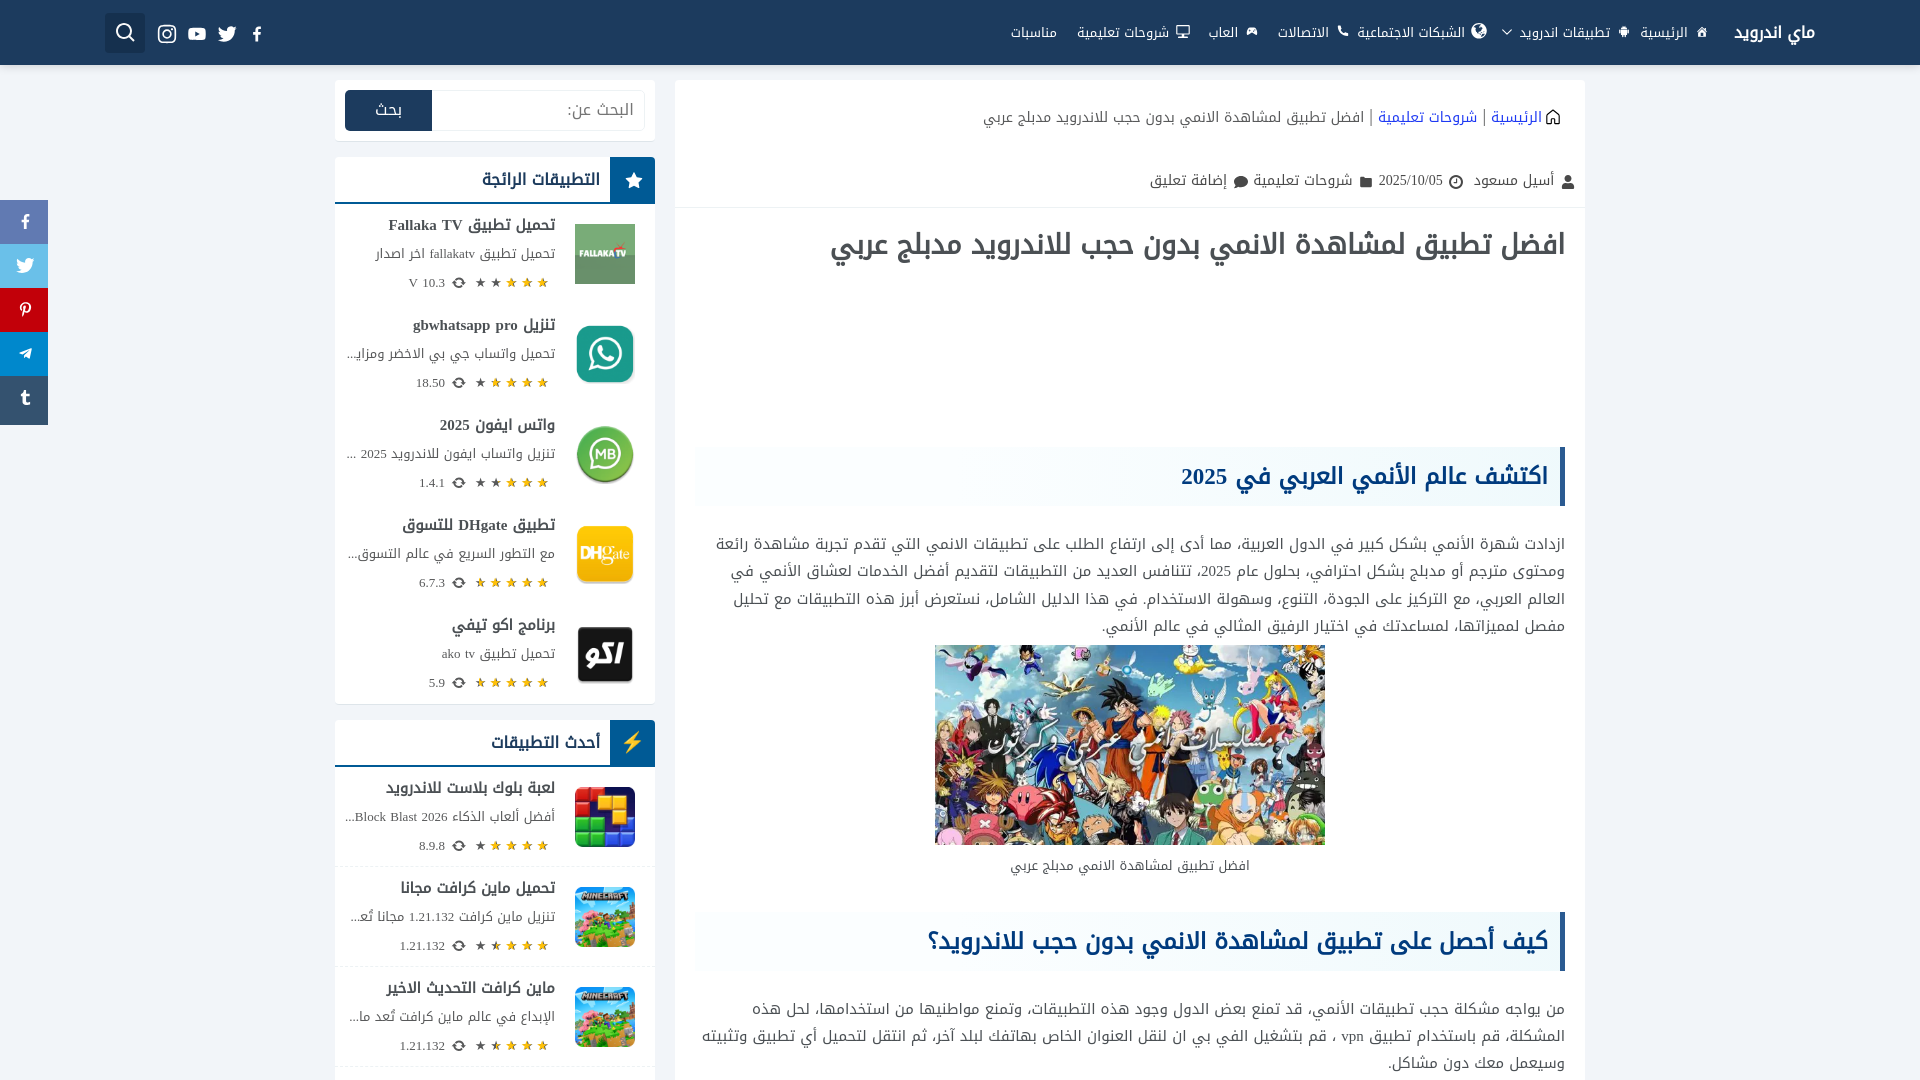Open الرئيسية in the top navigation
1920x1080 pixels.
(1673, 33)
